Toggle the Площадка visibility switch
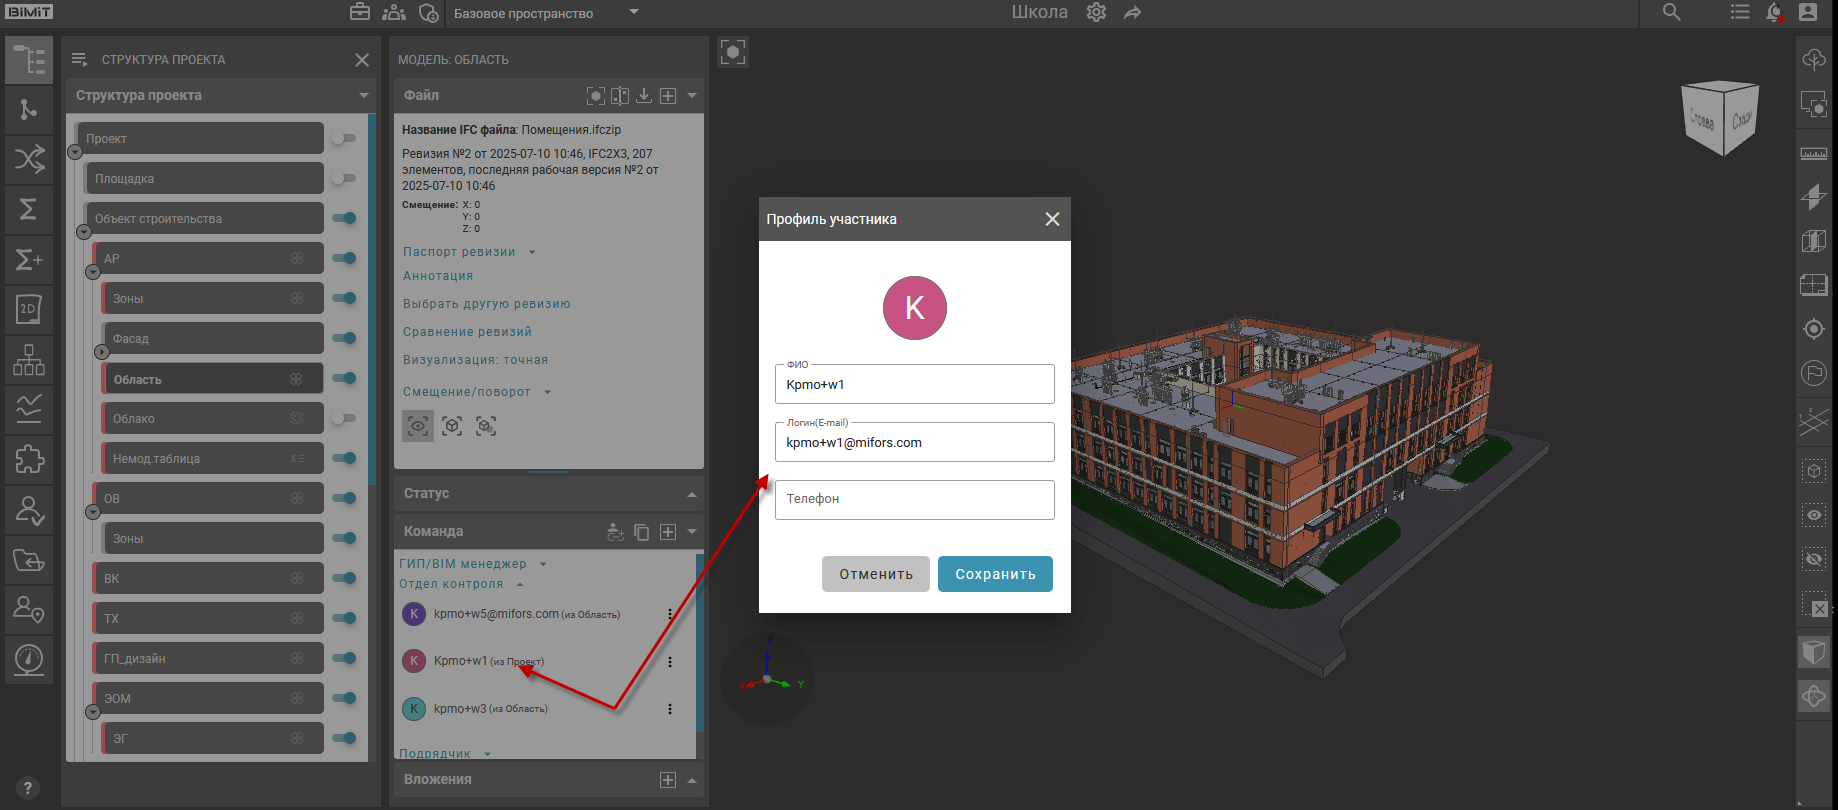This screenshot has width=1838, height=810. click(x=344, y=178)
